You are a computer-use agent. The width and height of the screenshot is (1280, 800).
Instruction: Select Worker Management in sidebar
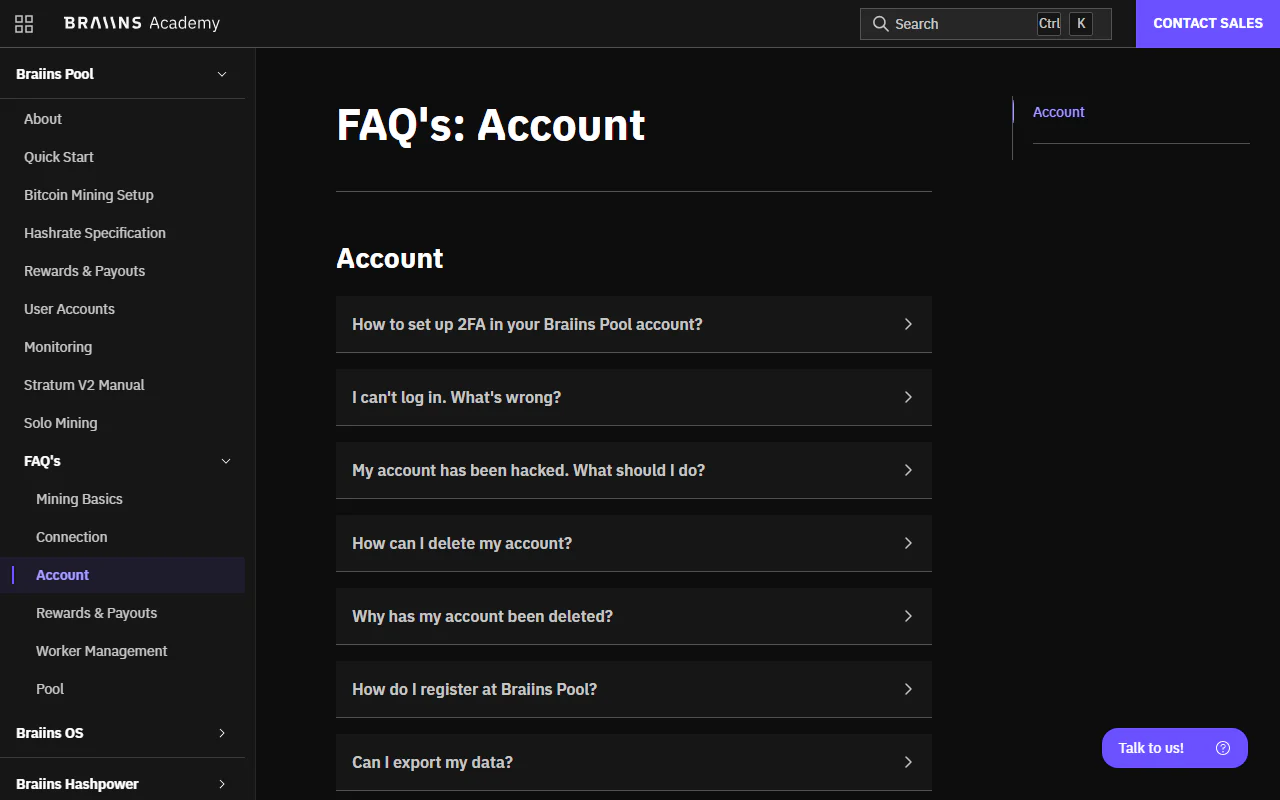[x=101, y=651]
